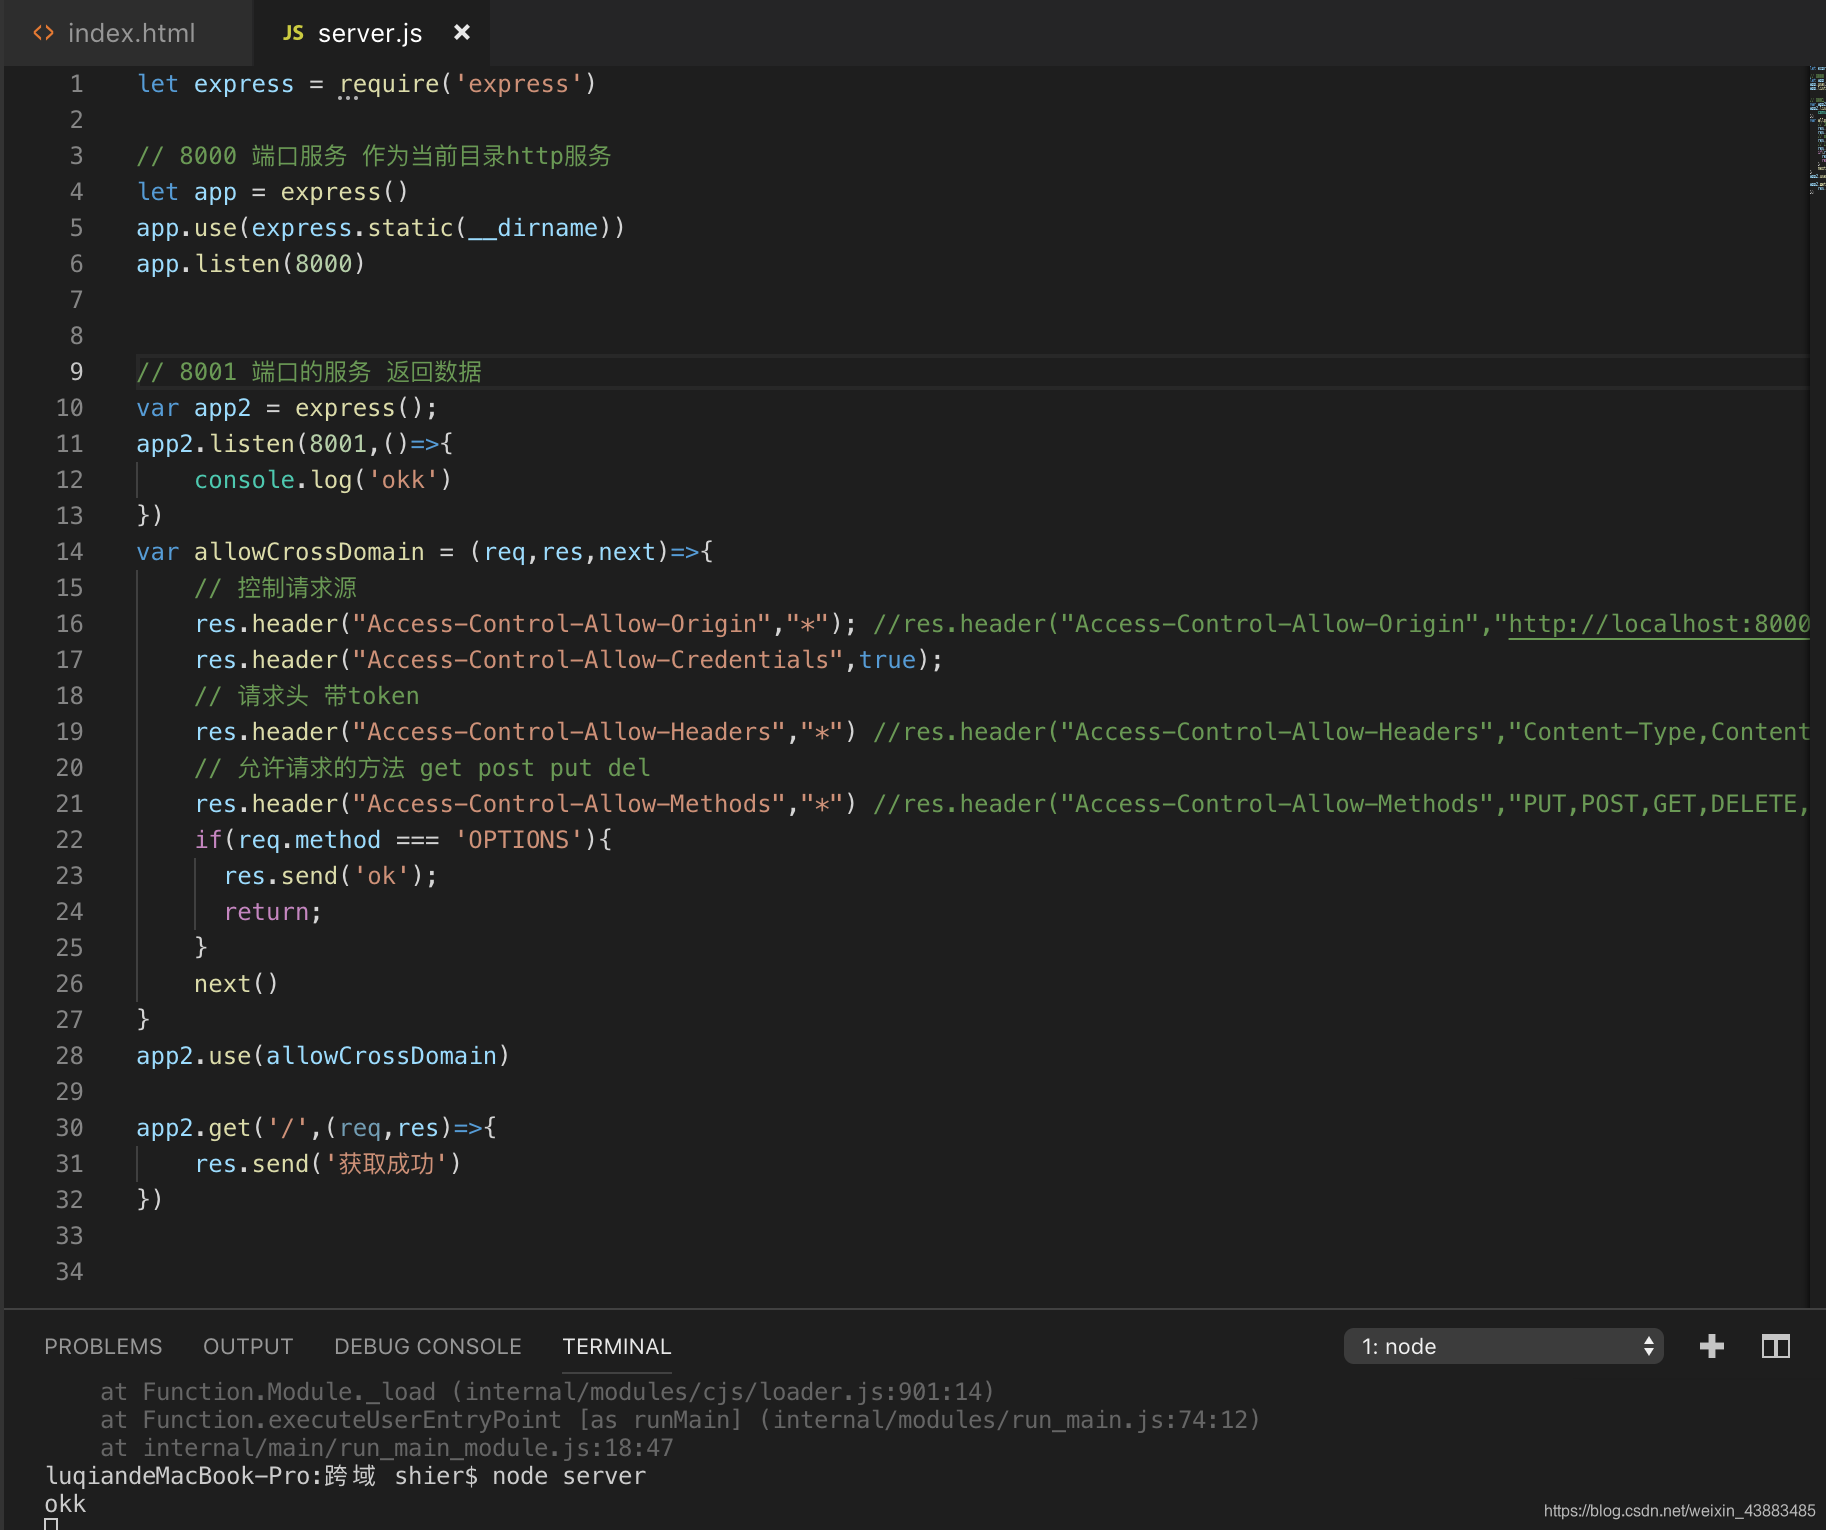Click the 'node server' command in terminal

pyautogui.click(x=569, y=1476)
